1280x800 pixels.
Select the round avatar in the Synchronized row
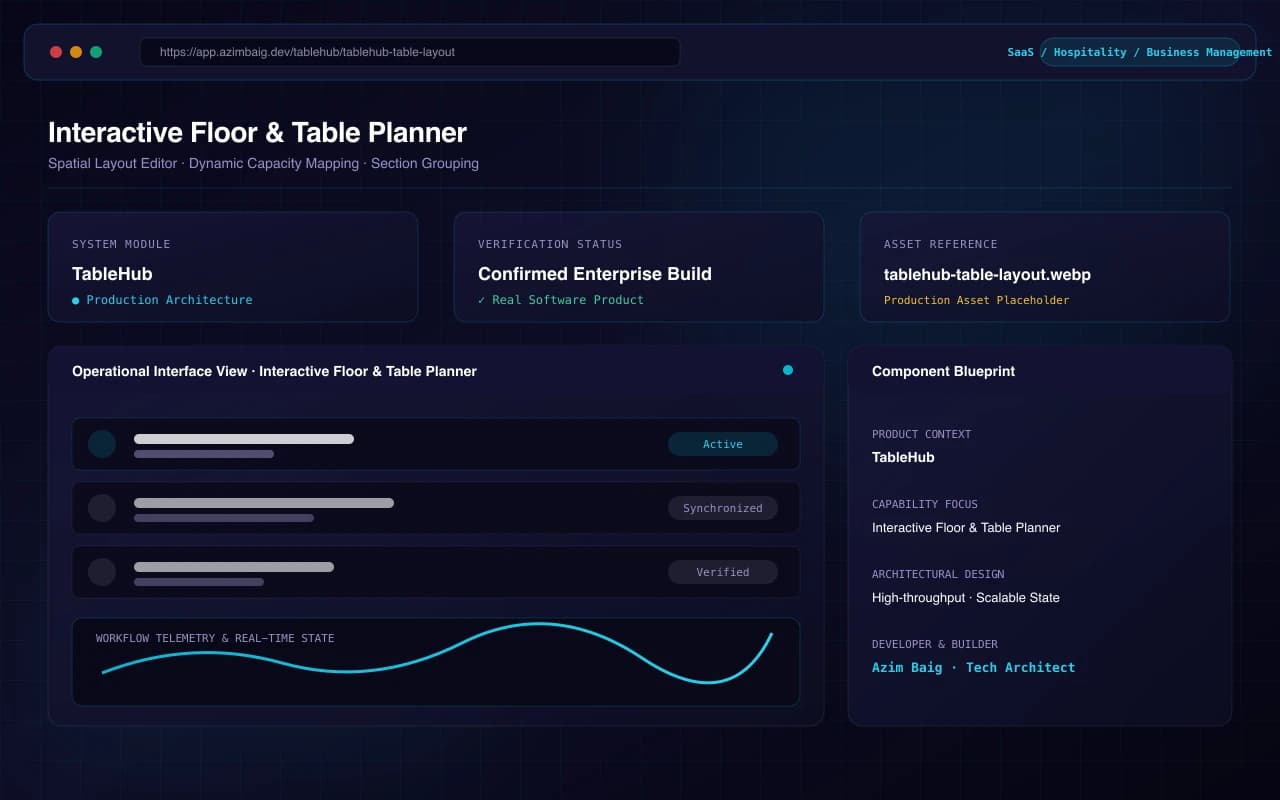[x=102, y=508]
